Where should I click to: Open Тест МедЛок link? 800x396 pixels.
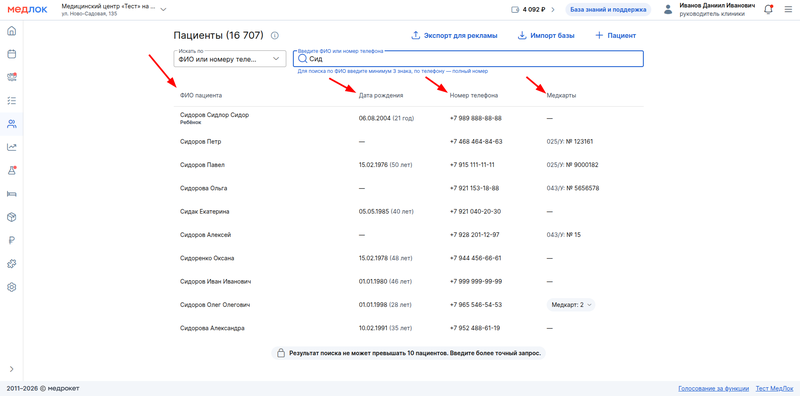point(774,388)
